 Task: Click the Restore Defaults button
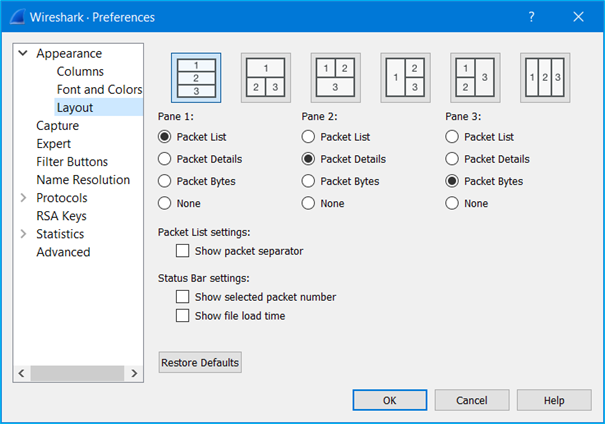(x=200, y=362)
